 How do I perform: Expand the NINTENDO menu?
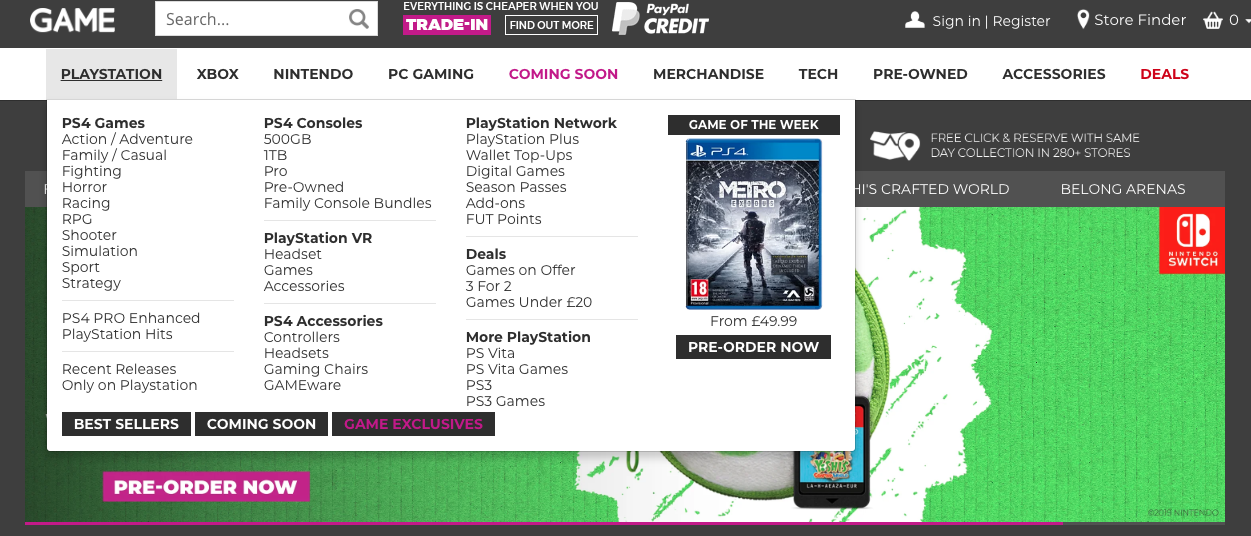tap(313, 74)
